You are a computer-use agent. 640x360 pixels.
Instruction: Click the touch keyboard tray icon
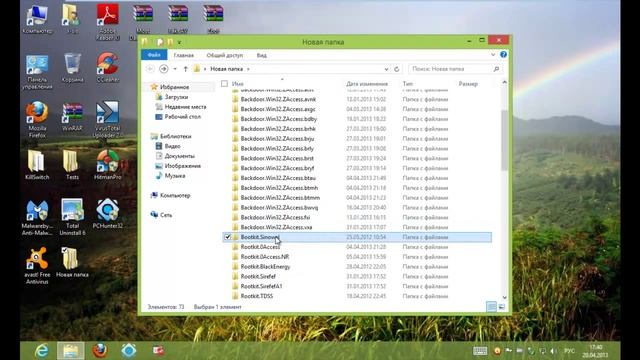tap(480, 351)
